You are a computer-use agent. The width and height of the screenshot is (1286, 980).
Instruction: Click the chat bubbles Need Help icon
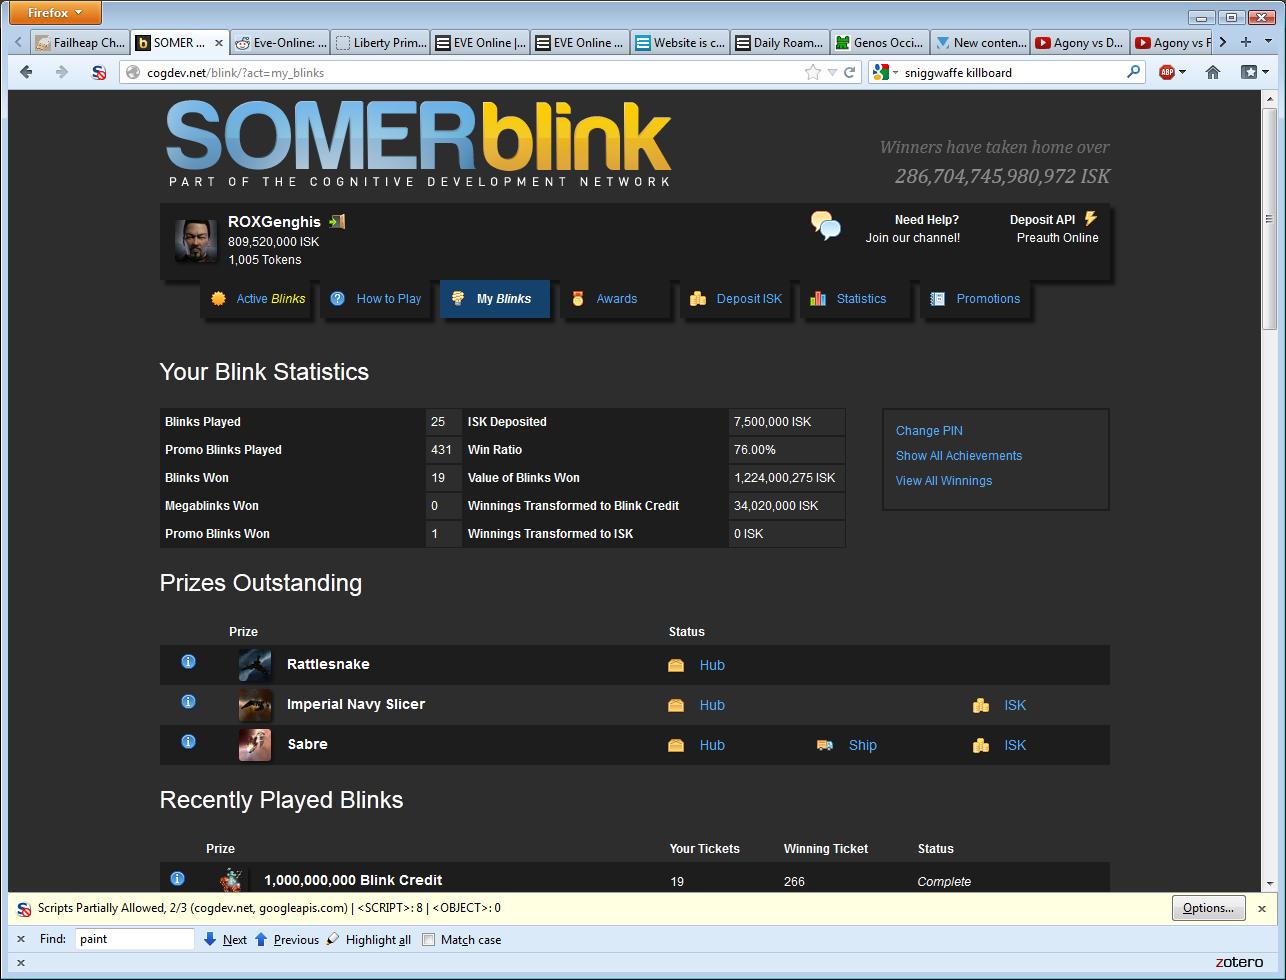(826, 226)
